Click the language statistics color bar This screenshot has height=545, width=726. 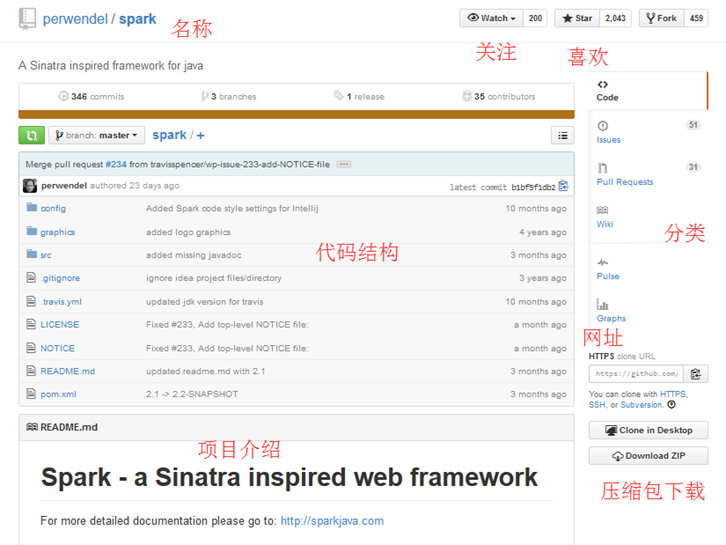pyautogui.click(x=296, y=115)
